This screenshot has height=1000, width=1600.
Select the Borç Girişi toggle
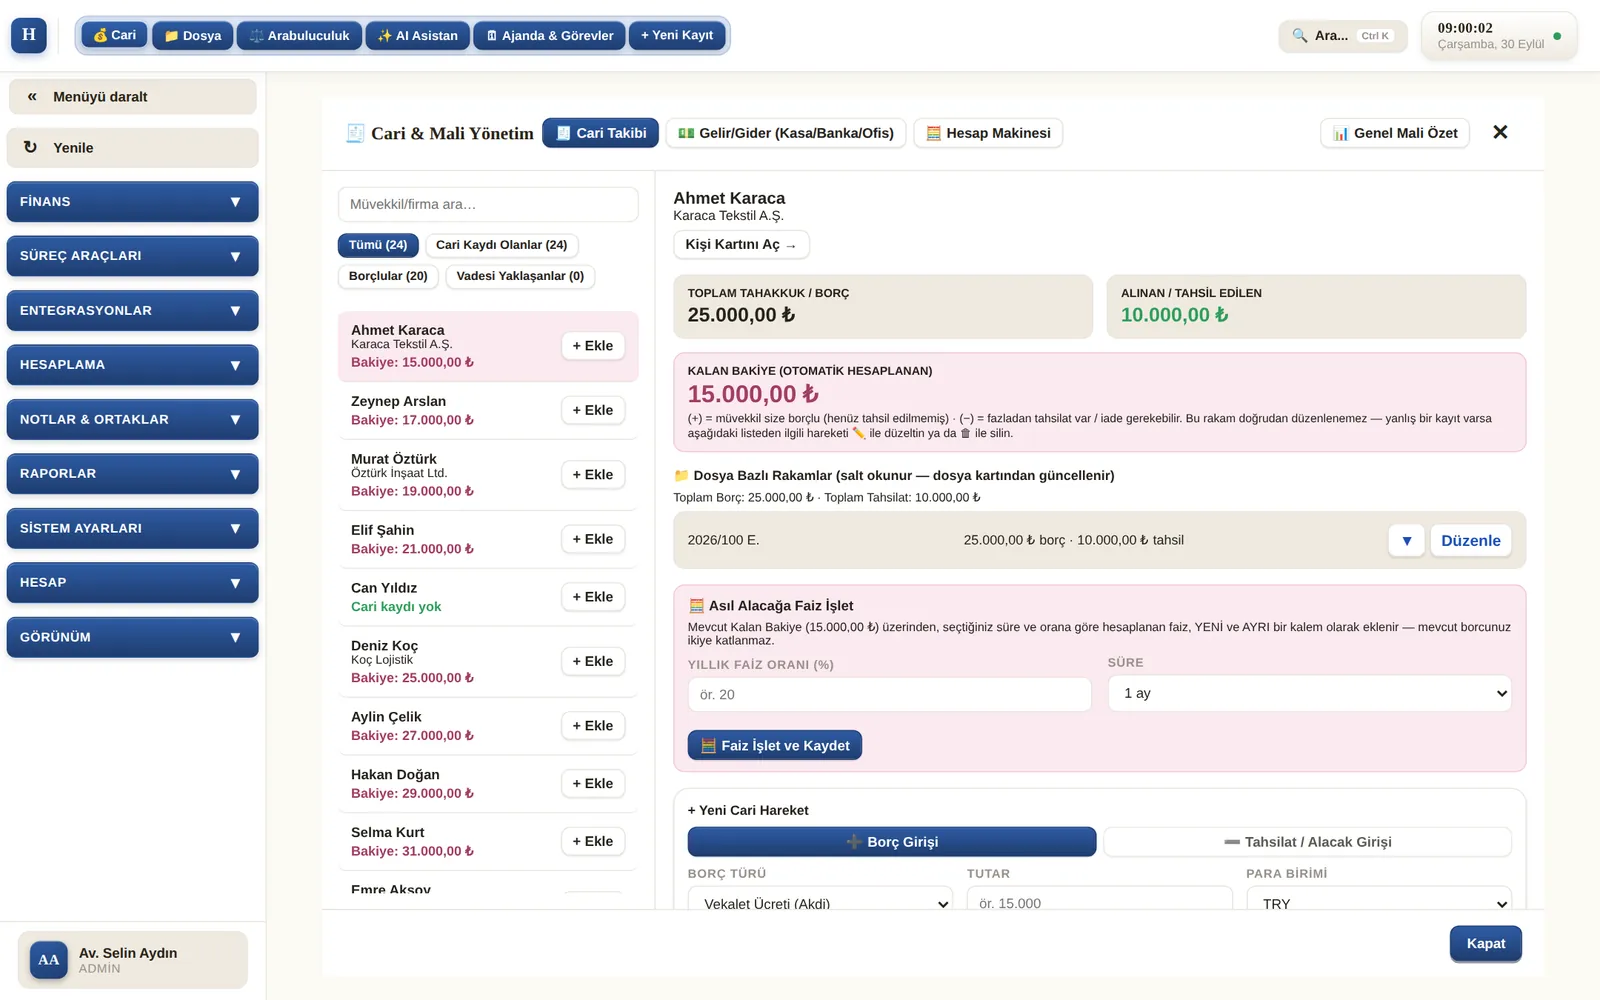(892, 842)
